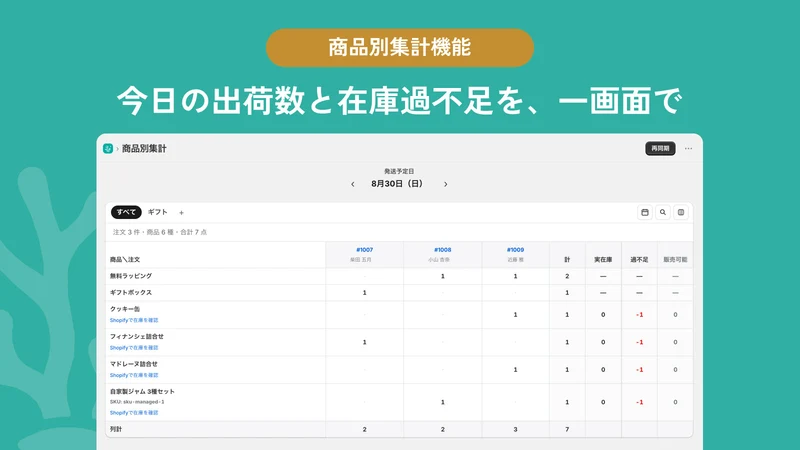Select the 無料ラッピング row name

131,276
